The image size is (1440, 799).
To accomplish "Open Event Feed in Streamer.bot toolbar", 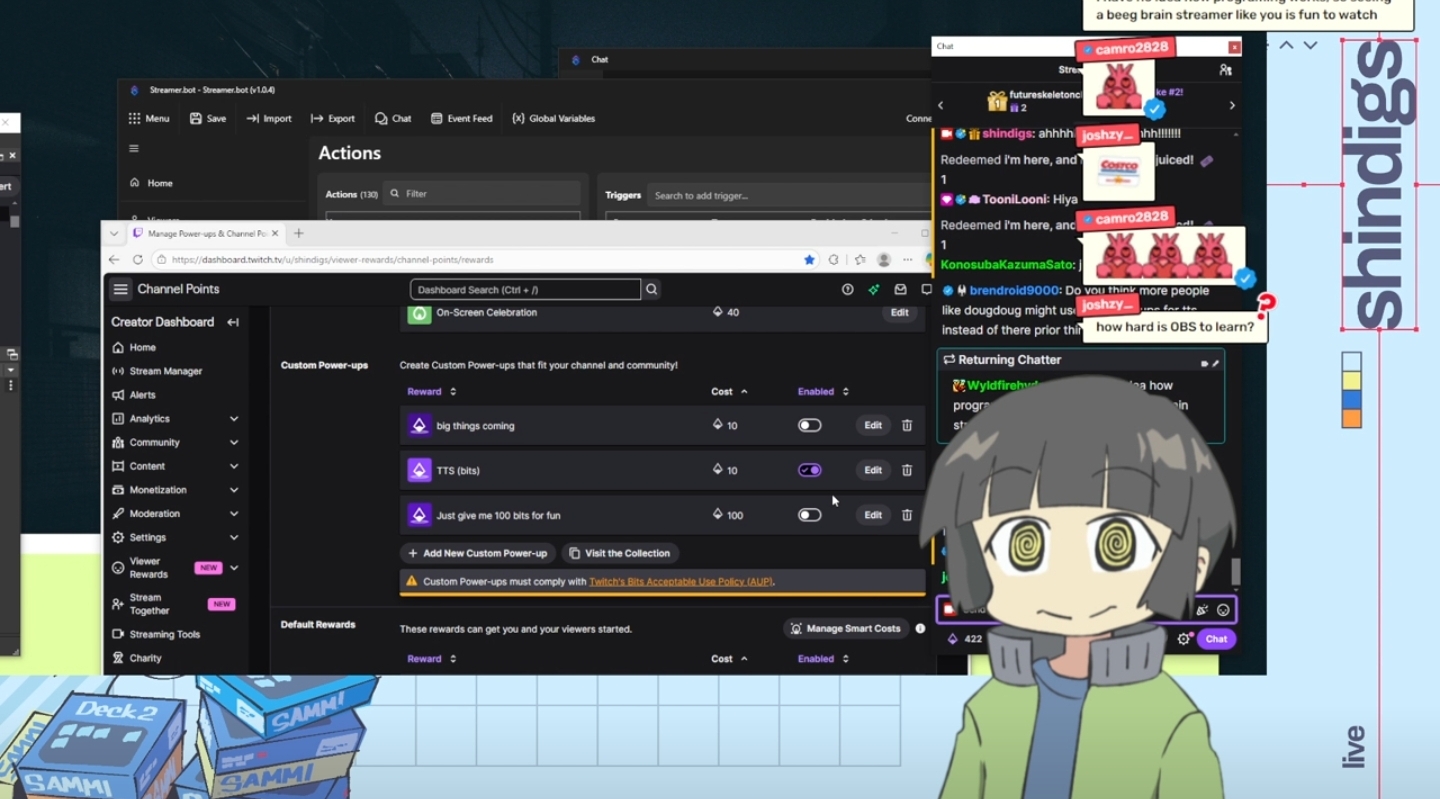I will [x=462, y=118].
